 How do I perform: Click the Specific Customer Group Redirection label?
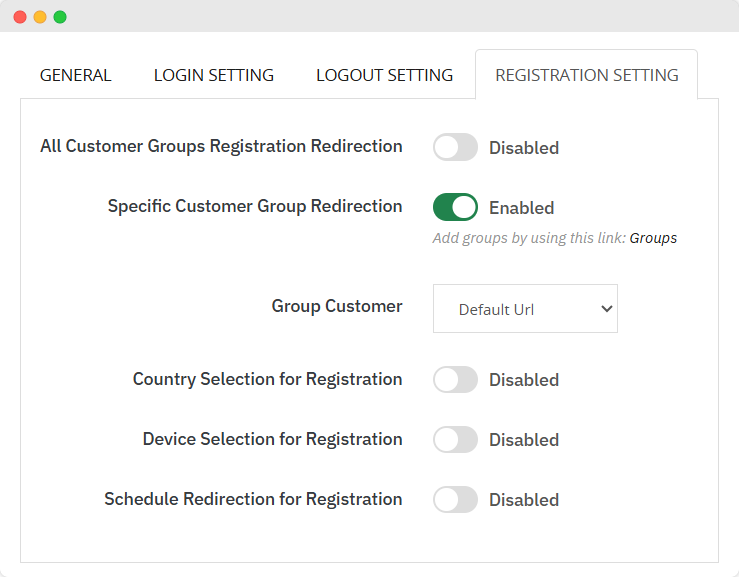[x=255, y=206]
